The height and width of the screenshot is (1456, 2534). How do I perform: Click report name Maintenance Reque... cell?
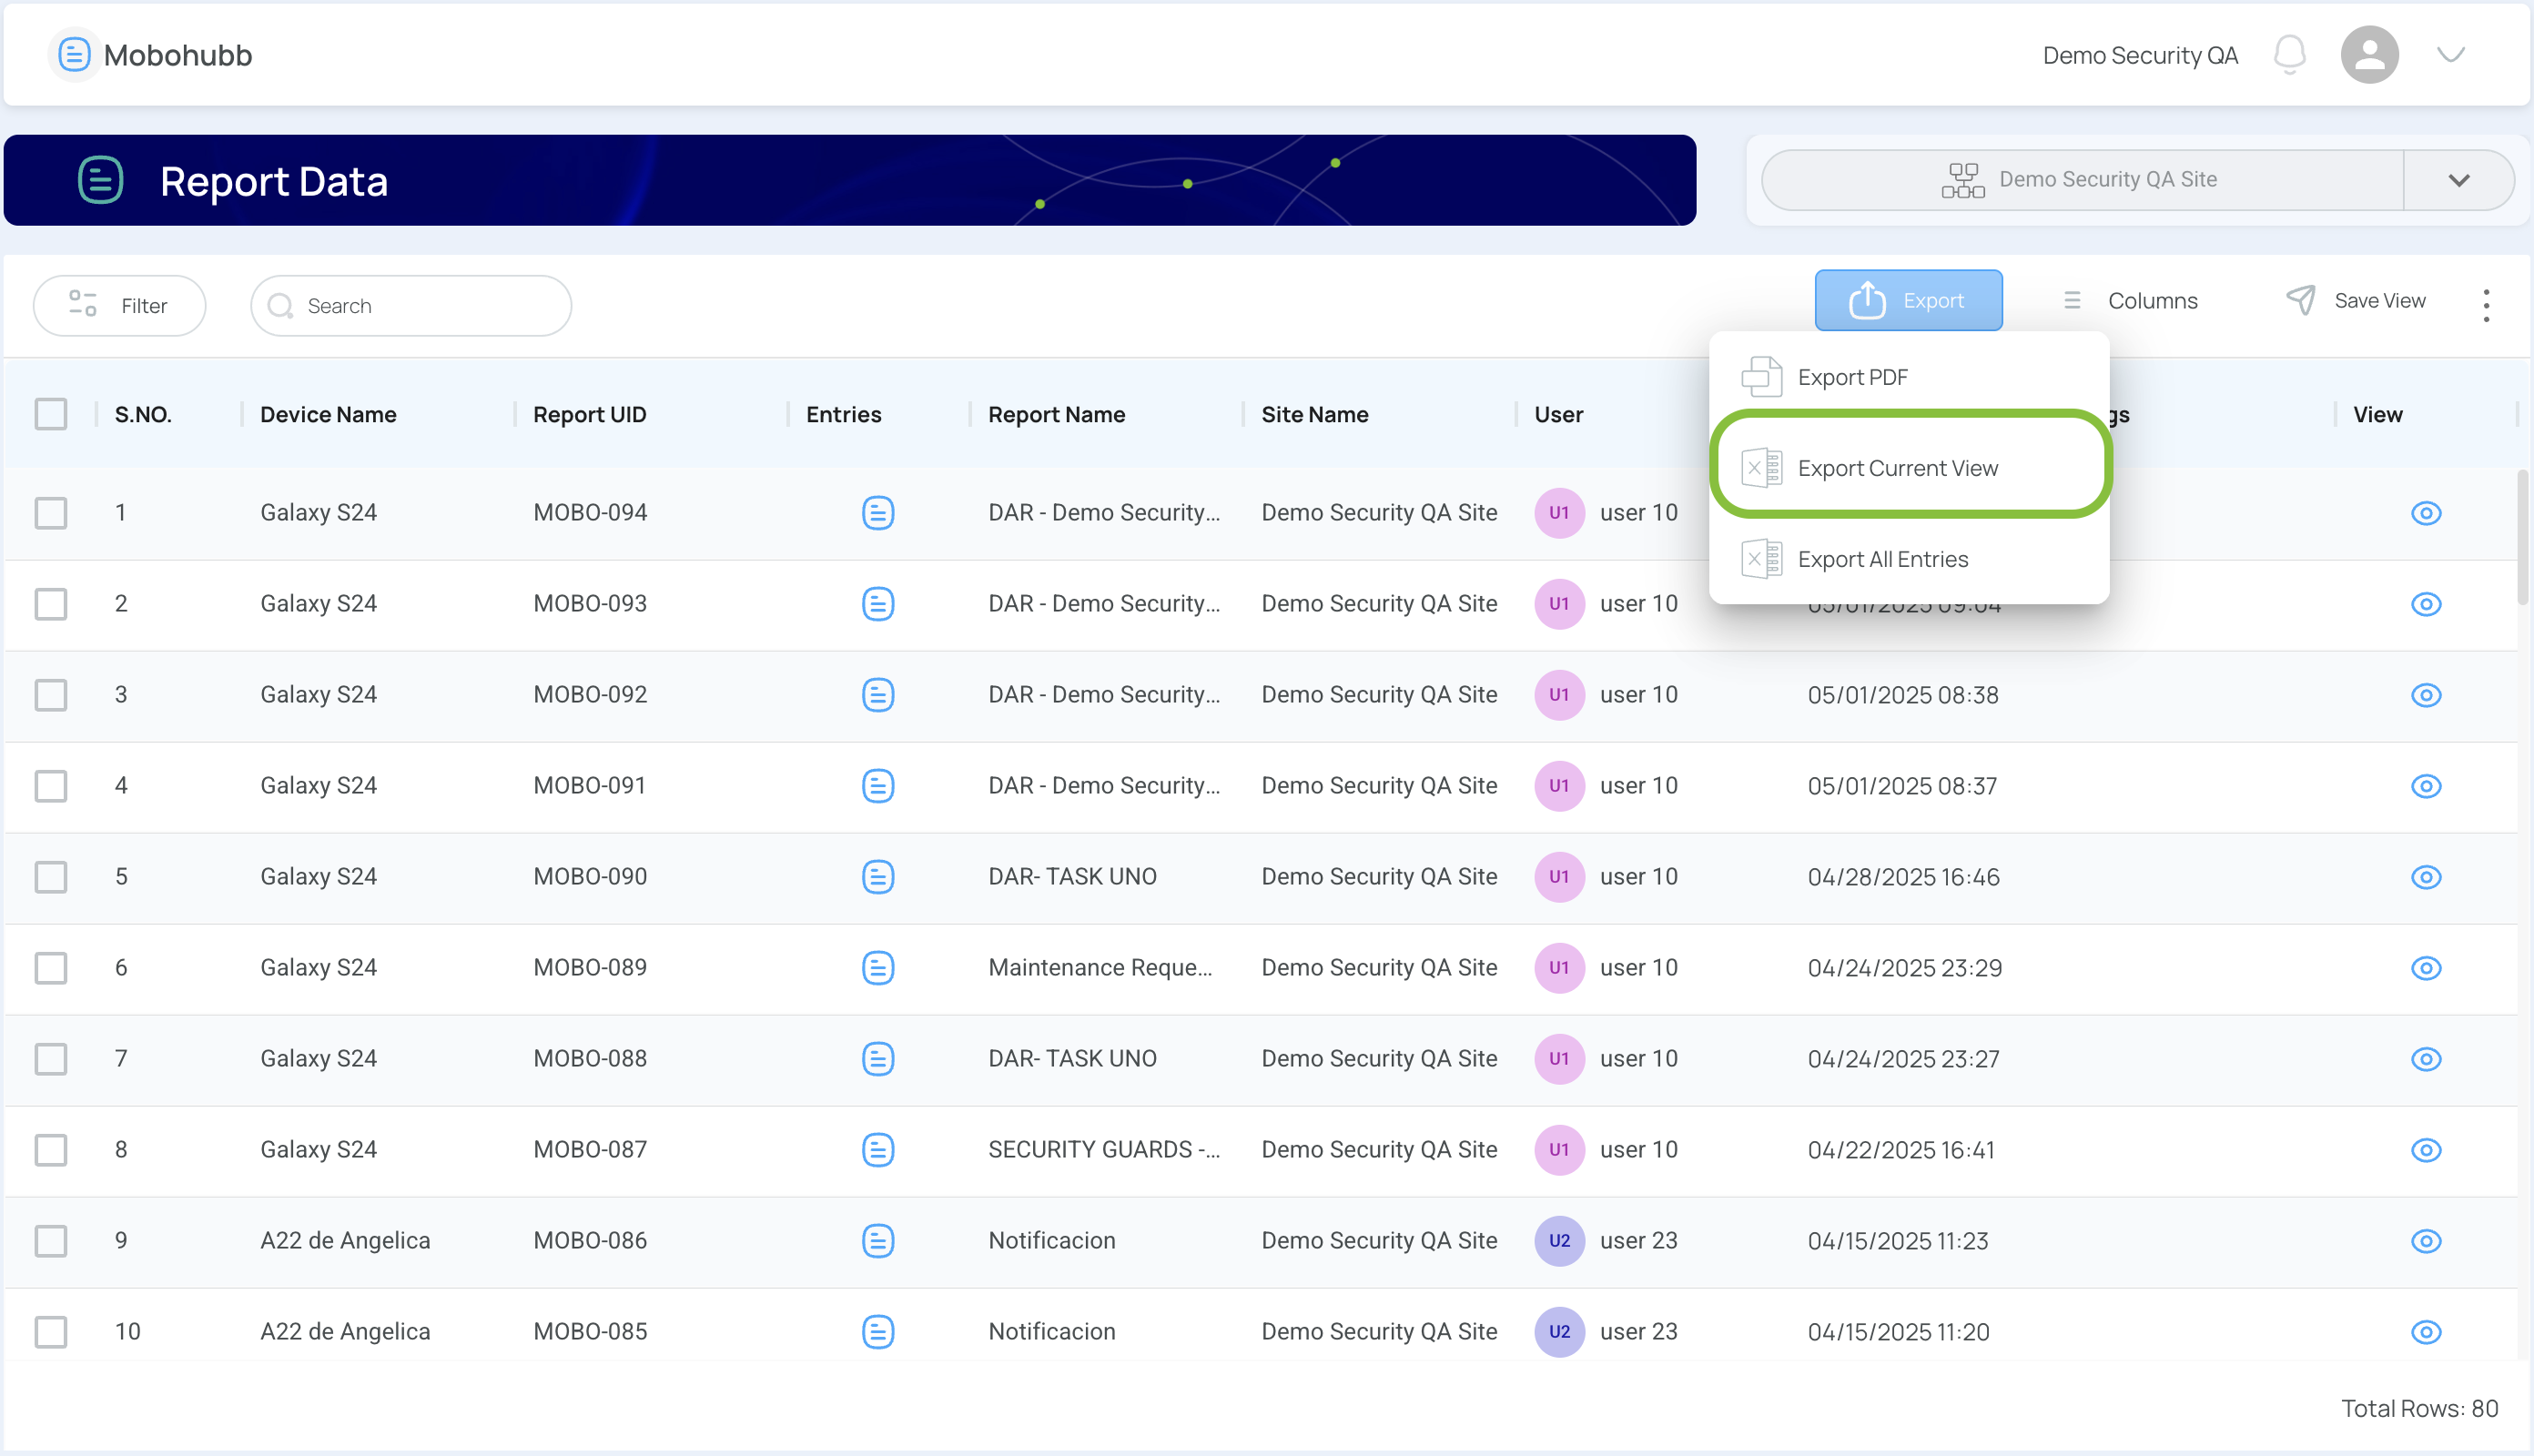(1099, 968)
